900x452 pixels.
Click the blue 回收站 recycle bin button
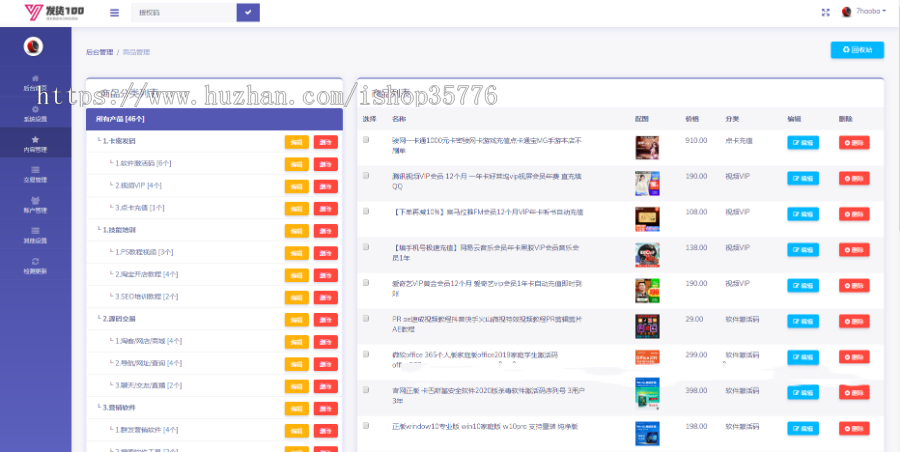pyautogui.click(x=857, y=49)
